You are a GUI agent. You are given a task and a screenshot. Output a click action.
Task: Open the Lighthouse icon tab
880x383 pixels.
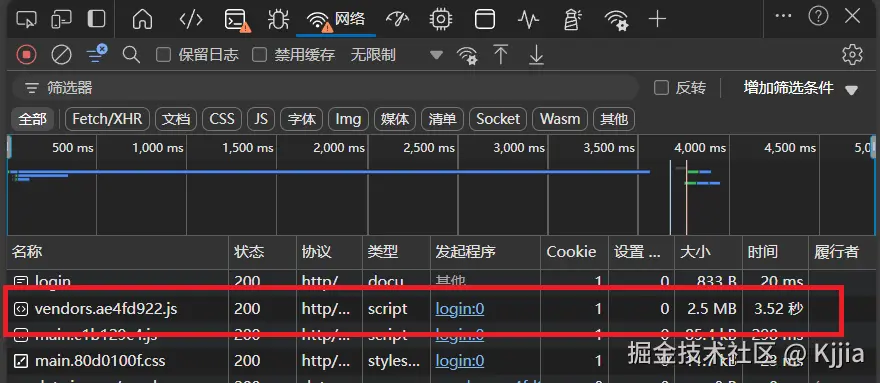click(571, 19)
